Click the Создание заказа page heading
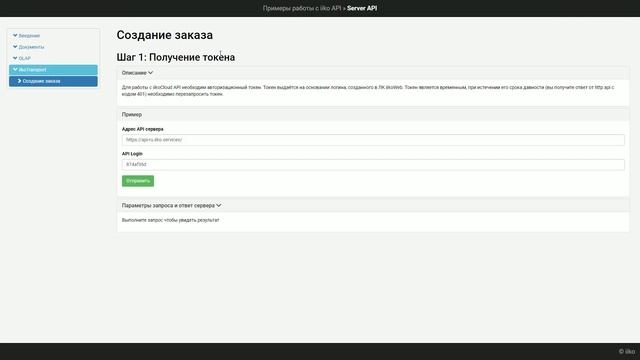Viewport: 640px width, 360px height. [x=164, y=35]
